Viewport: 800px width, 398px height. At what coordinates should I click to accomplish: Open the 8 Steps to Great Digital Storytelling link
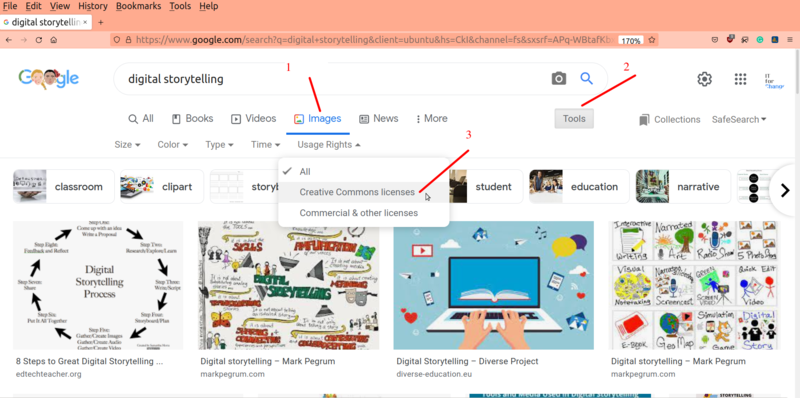(x=89, y=361)
